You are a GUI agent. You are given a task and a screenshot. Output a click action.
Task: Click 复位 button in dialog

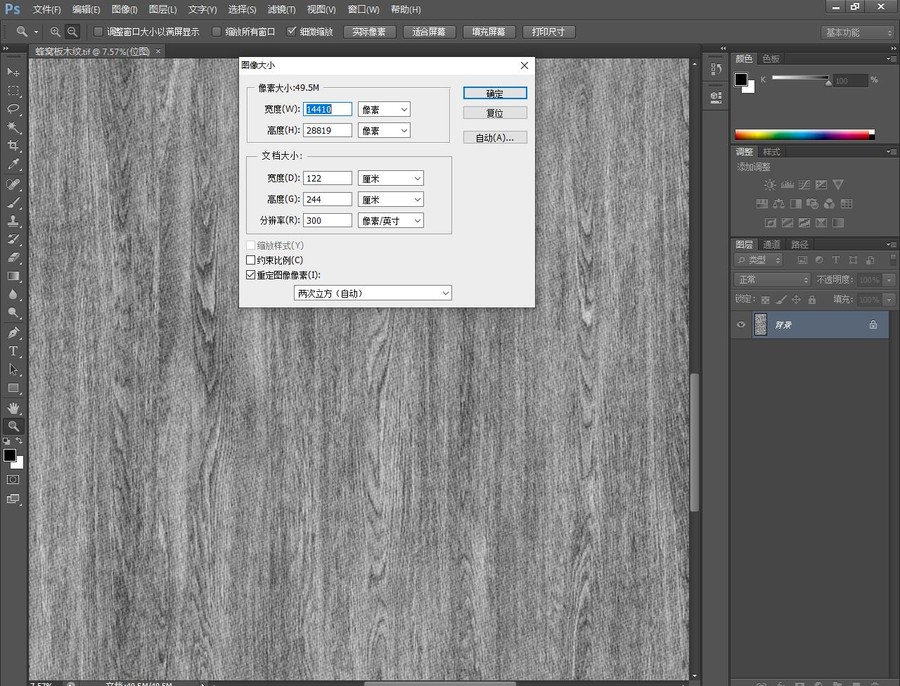[495, 113]
